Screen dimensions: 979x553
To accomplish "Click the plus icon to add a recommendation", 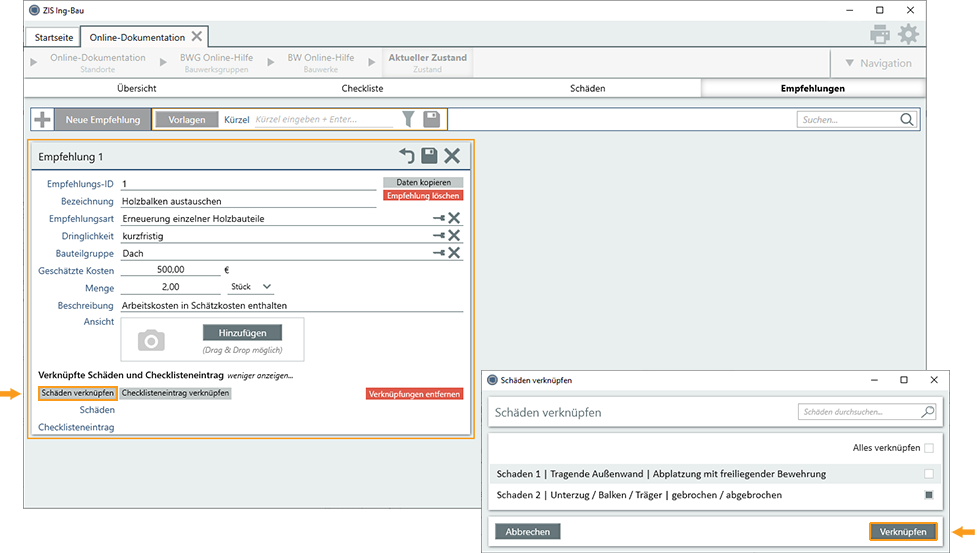I will [x=43, y=120].
